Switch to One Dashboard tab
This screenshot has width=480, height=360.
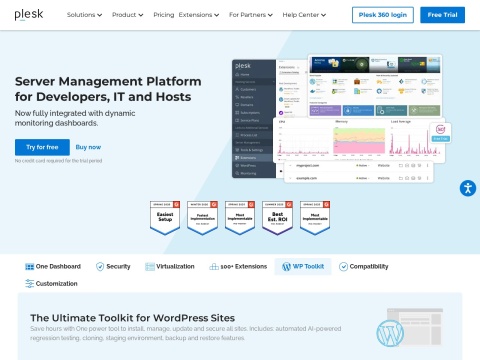(x=53, y=267)
